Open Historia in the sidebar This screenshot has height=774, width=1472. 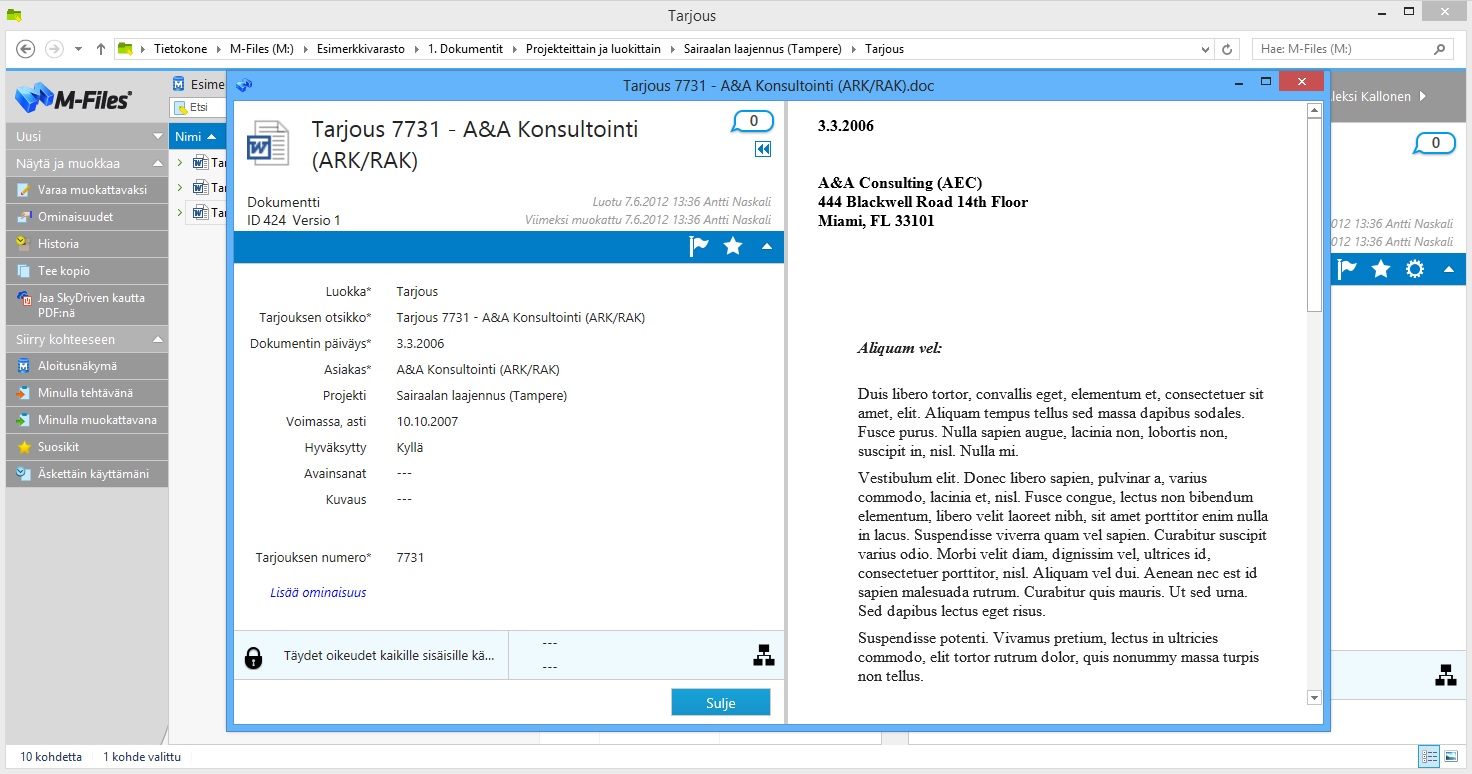tap(87, 244)
